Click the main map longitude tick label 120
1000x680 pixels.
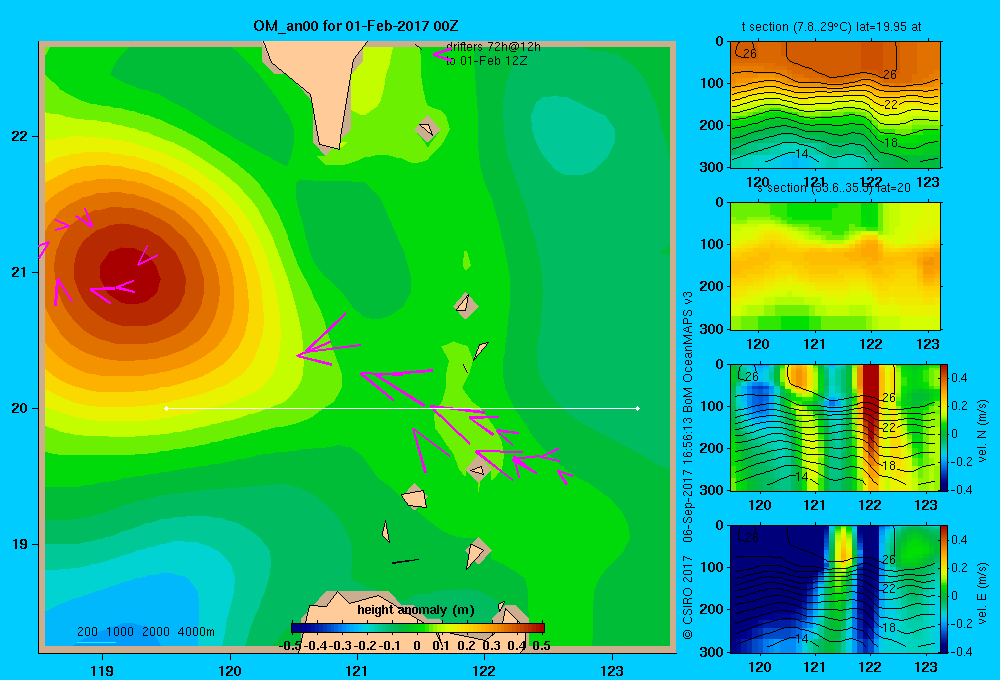[x=230, y=670]
